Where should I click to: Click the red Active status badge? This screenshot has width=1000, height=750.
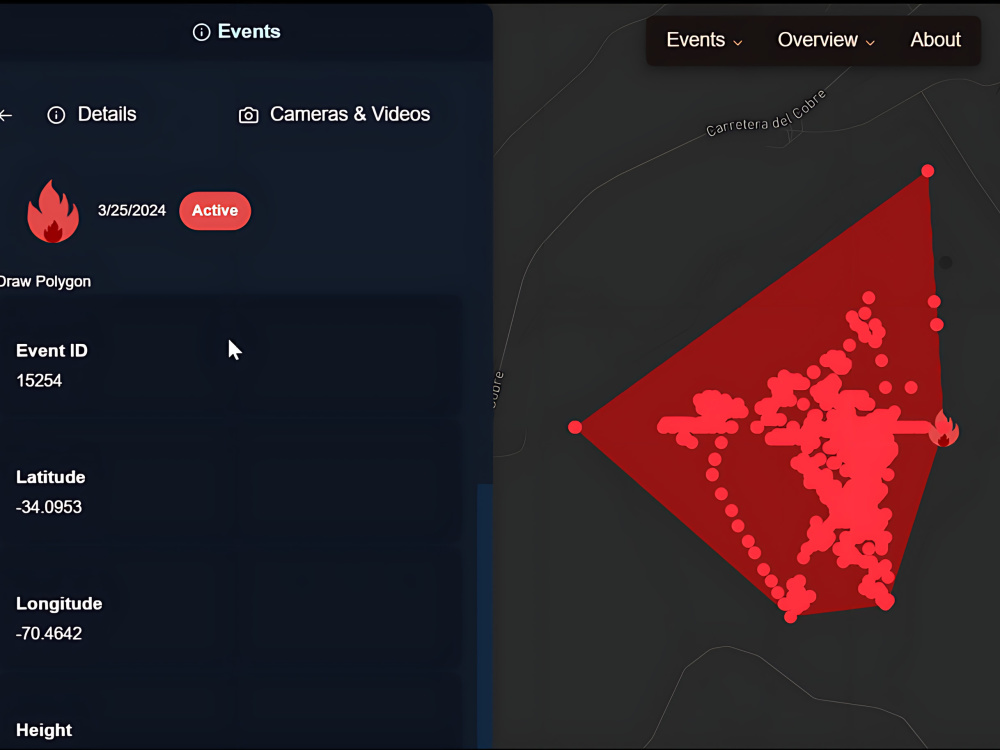(215, 210)
